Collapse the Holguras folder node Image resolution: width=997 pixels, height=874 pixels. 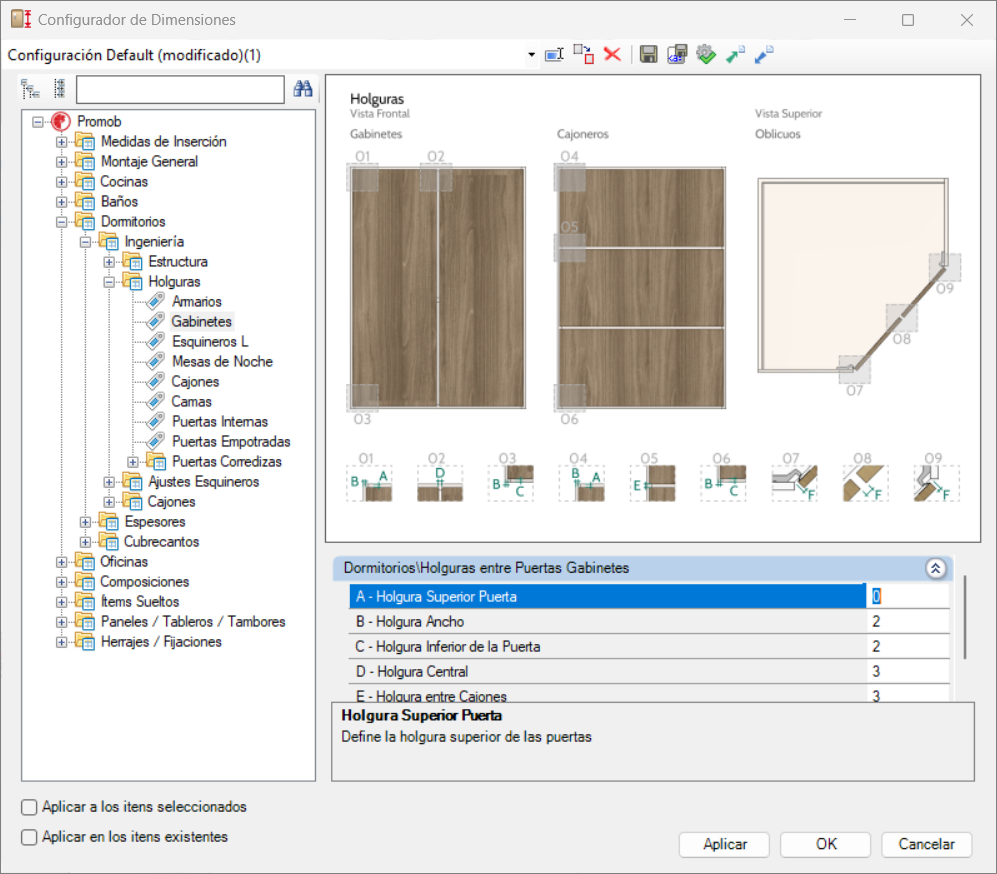(109, 282)
